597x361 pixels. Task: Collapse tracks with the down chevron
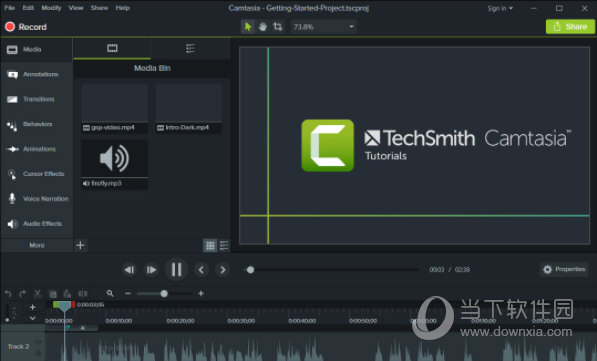[33, 318]
